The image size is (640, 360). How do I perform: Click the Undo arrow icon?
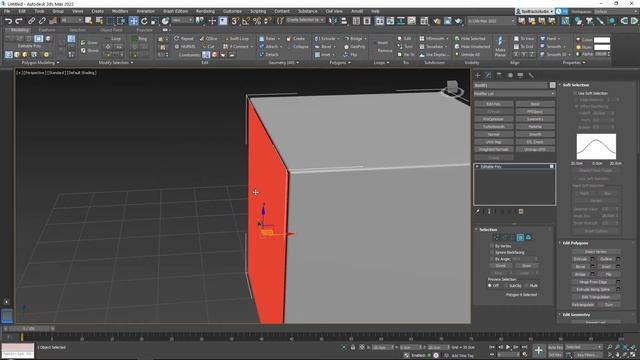[8, 21]
